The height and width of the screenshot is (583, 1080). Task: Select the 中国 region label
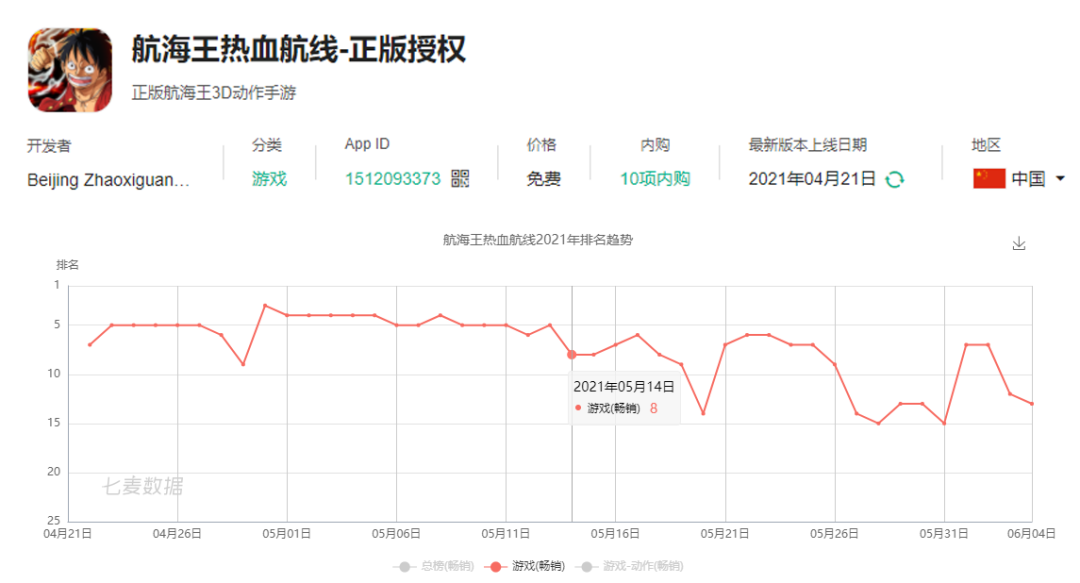1028,179
